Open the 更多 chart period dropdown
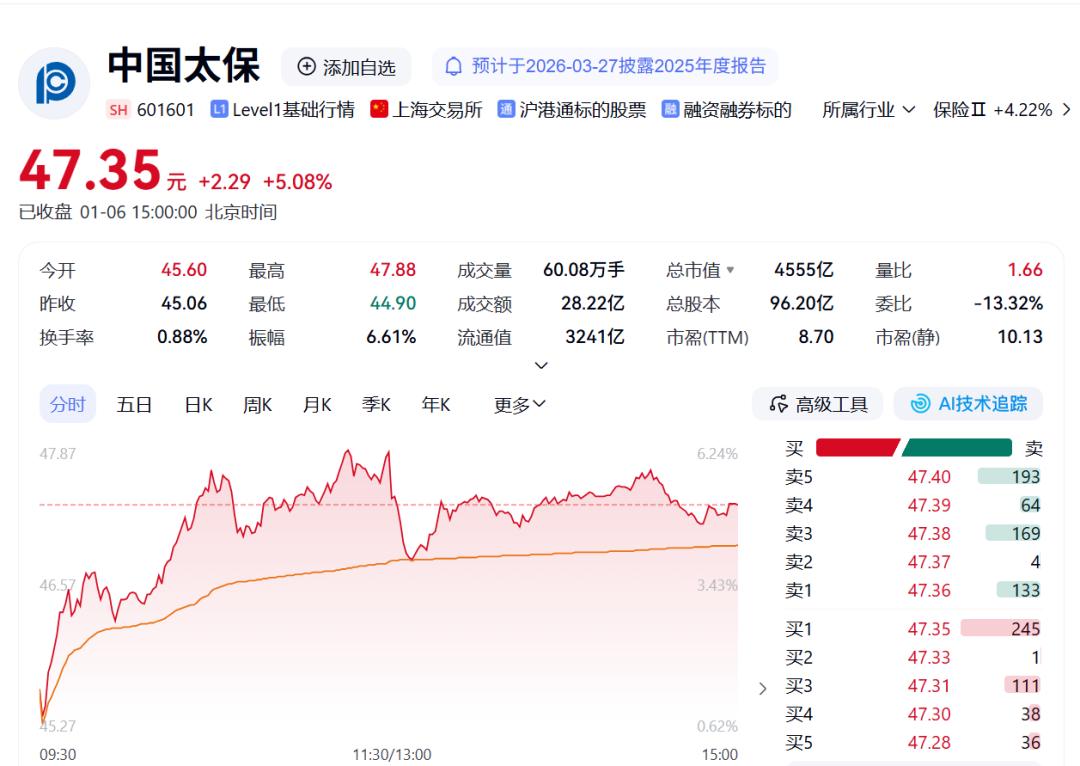 coord(518,404)
